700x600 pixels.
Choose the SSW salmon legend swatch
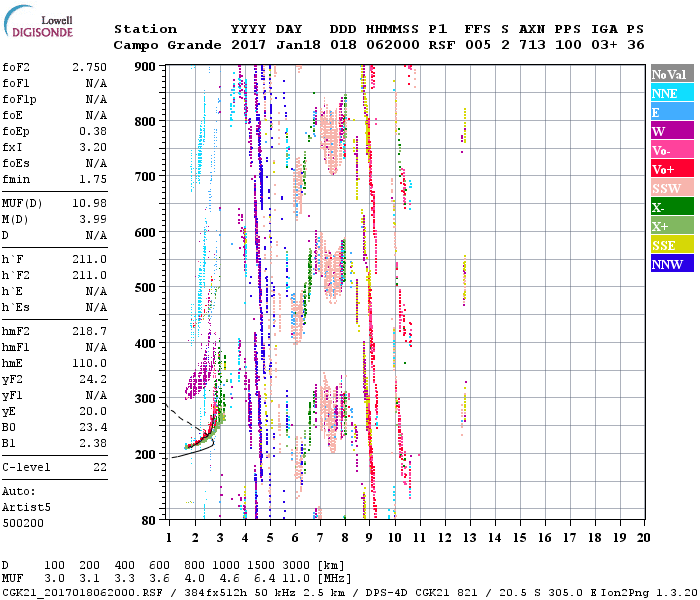tap(672, 188)
